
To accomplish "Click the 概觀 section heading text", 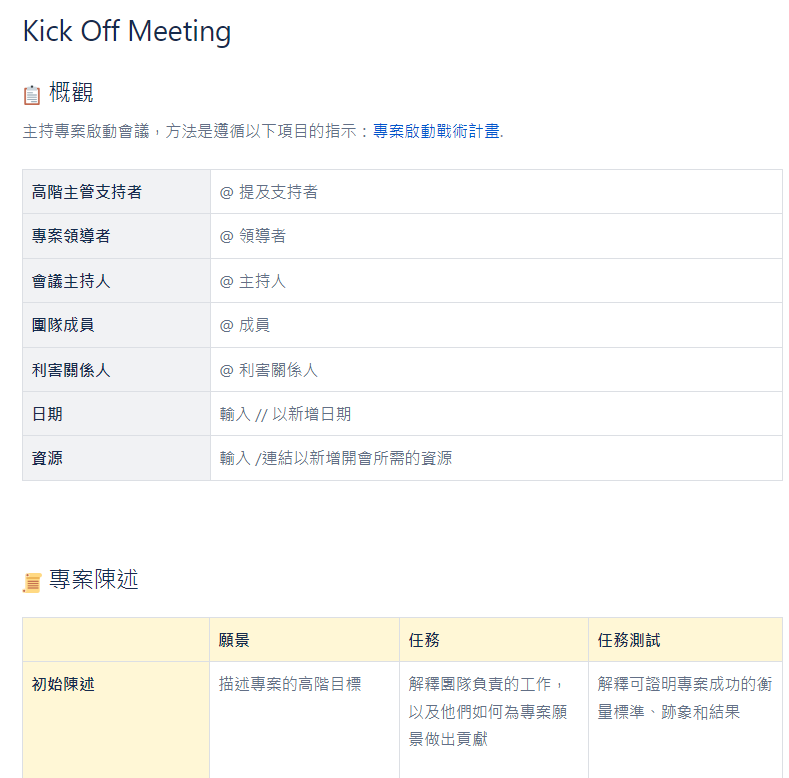I will [71, 93].
